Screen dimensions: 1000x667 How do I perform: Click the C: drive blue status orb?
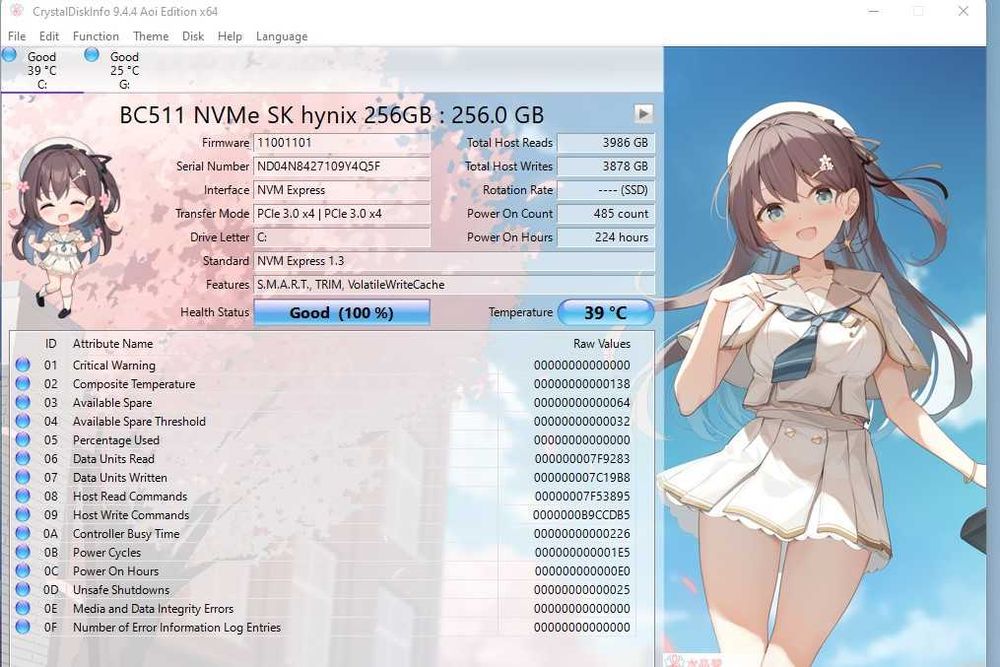(x=10, y=55)
